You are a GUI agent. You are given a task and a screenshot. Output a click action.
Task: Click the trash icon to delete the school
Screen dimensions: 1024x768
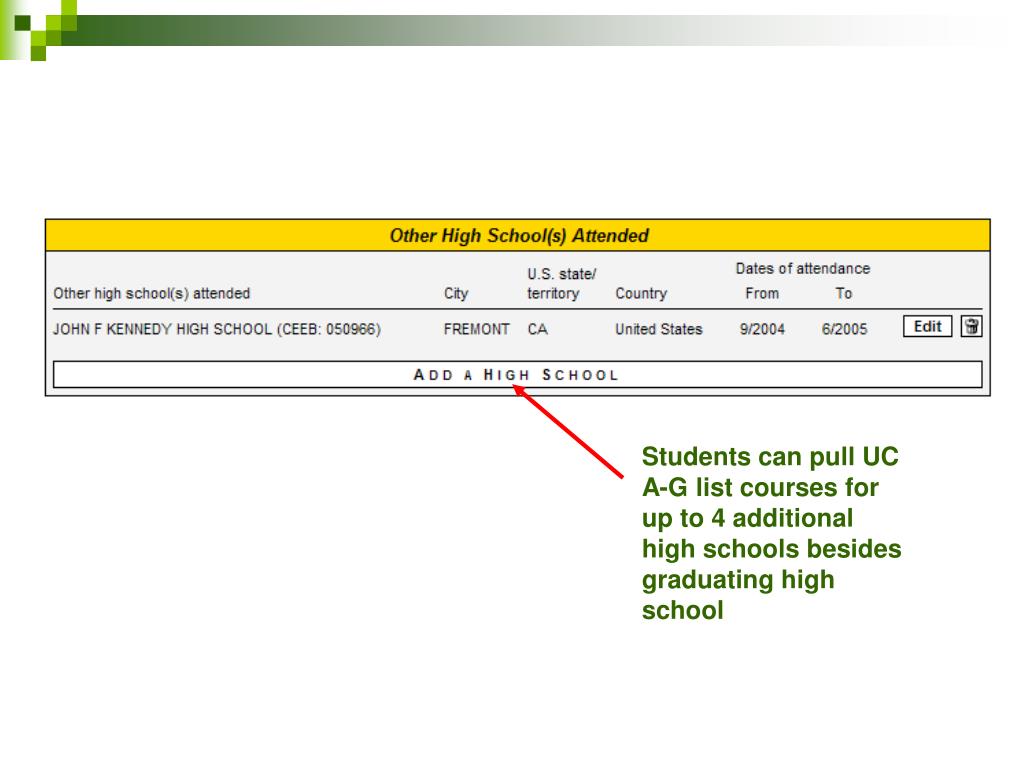point(970,326)
